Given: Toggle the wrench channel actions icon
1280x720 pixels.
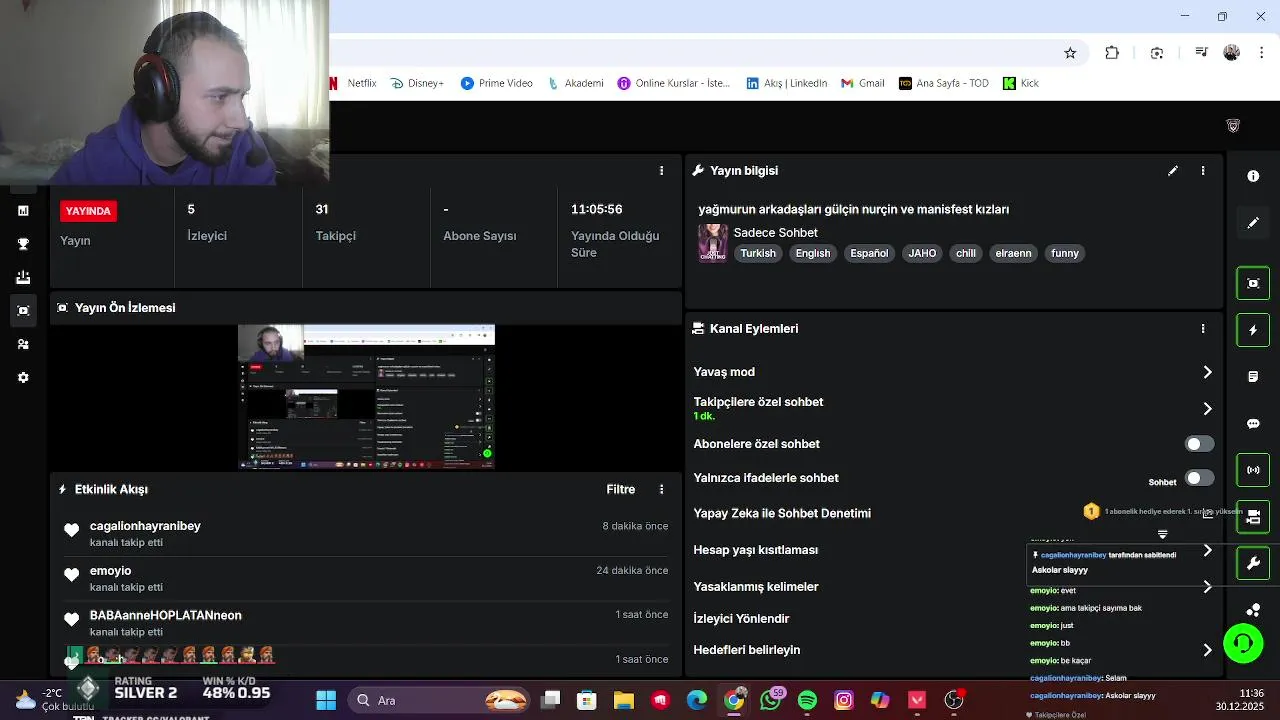Looking at the screenshot, I should click(1253, 564).
